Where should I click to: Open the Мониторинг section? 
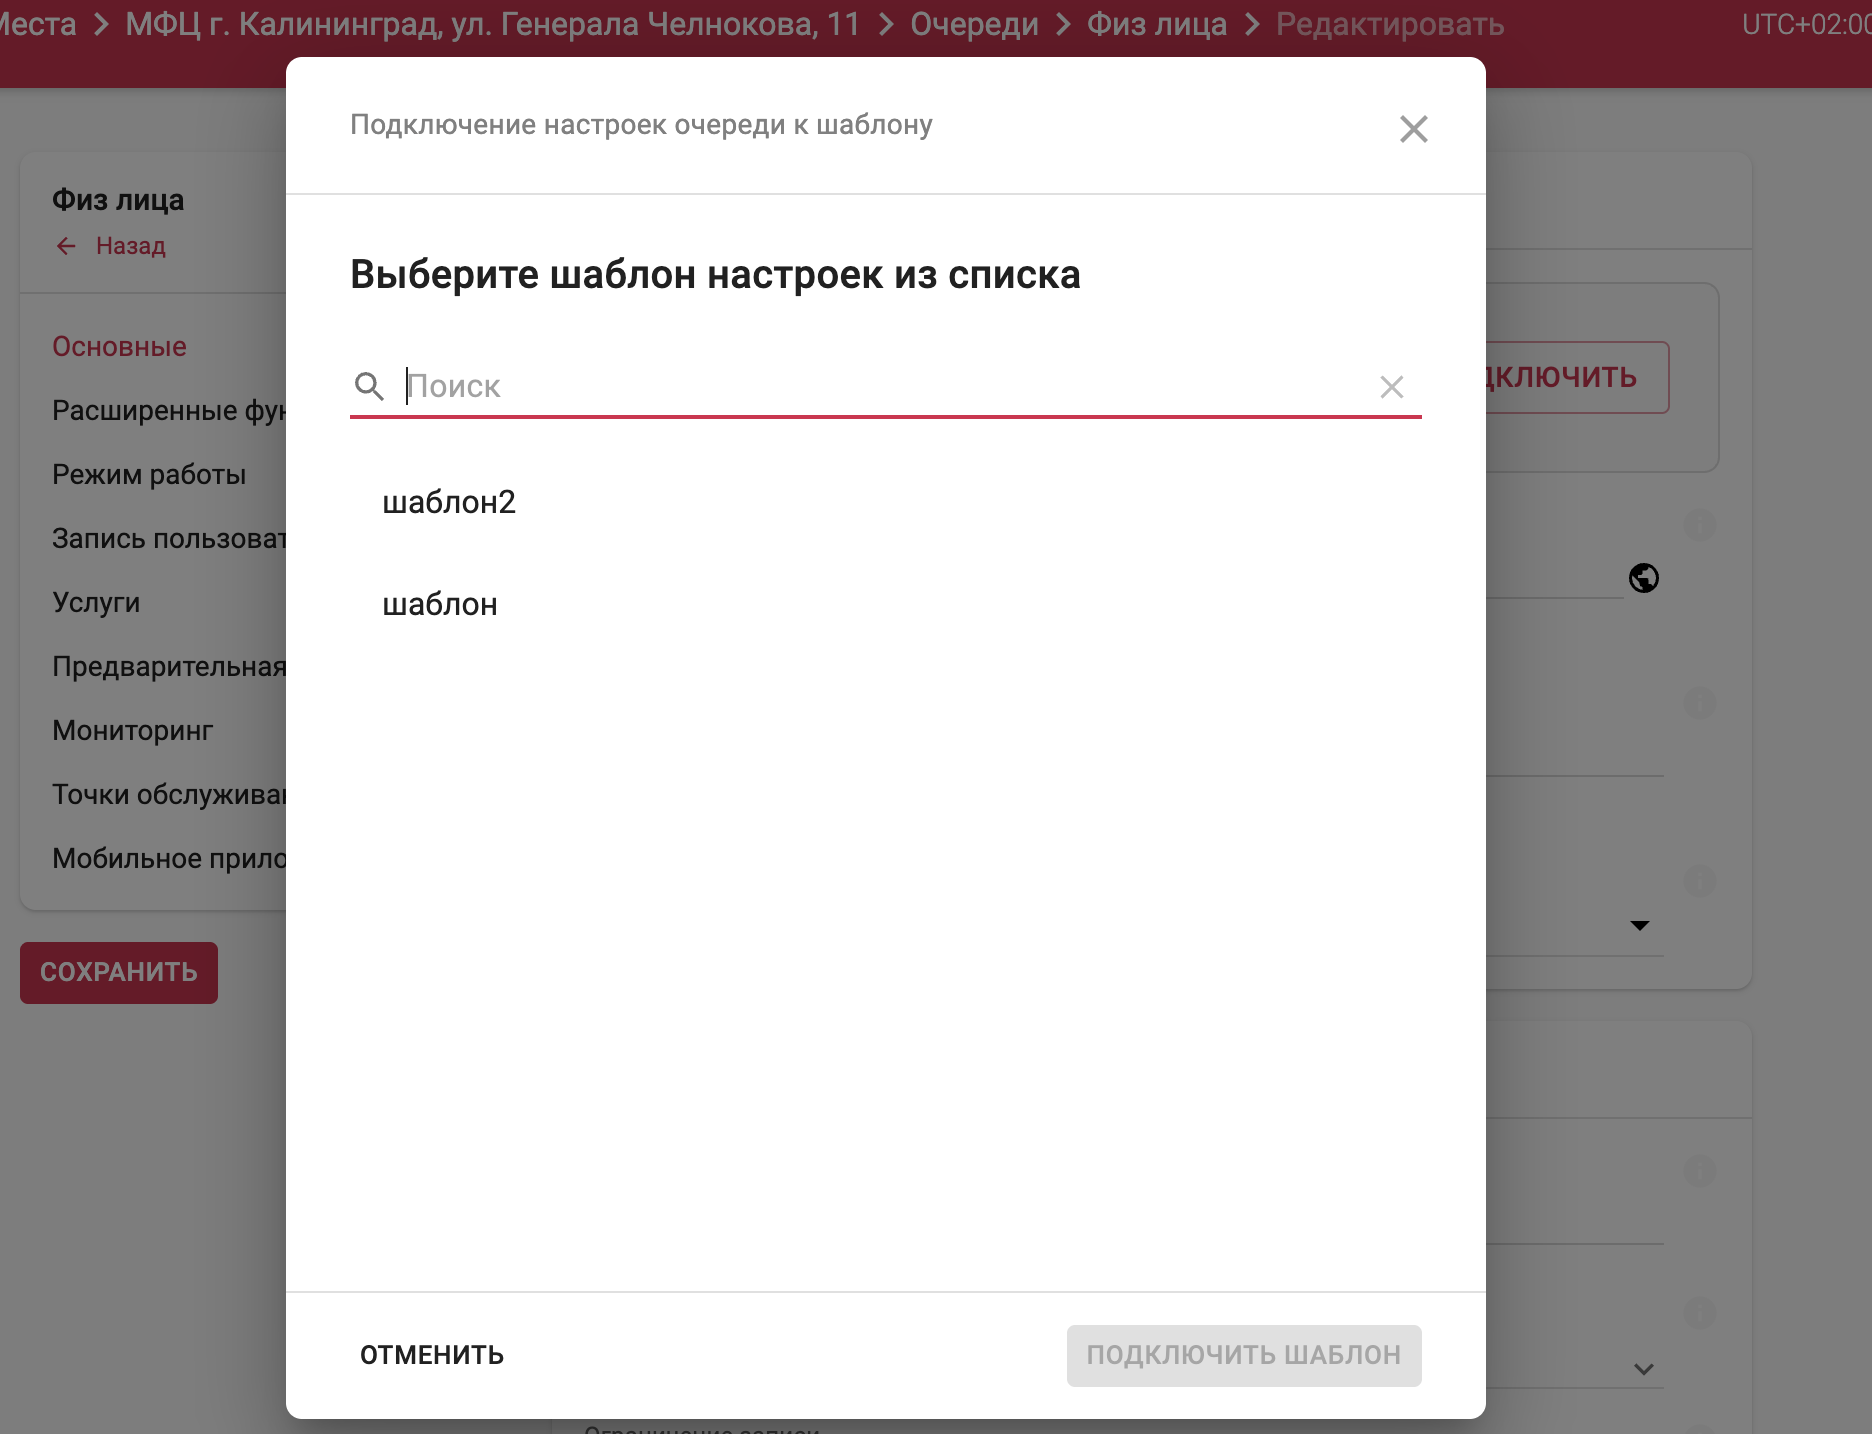133,731
